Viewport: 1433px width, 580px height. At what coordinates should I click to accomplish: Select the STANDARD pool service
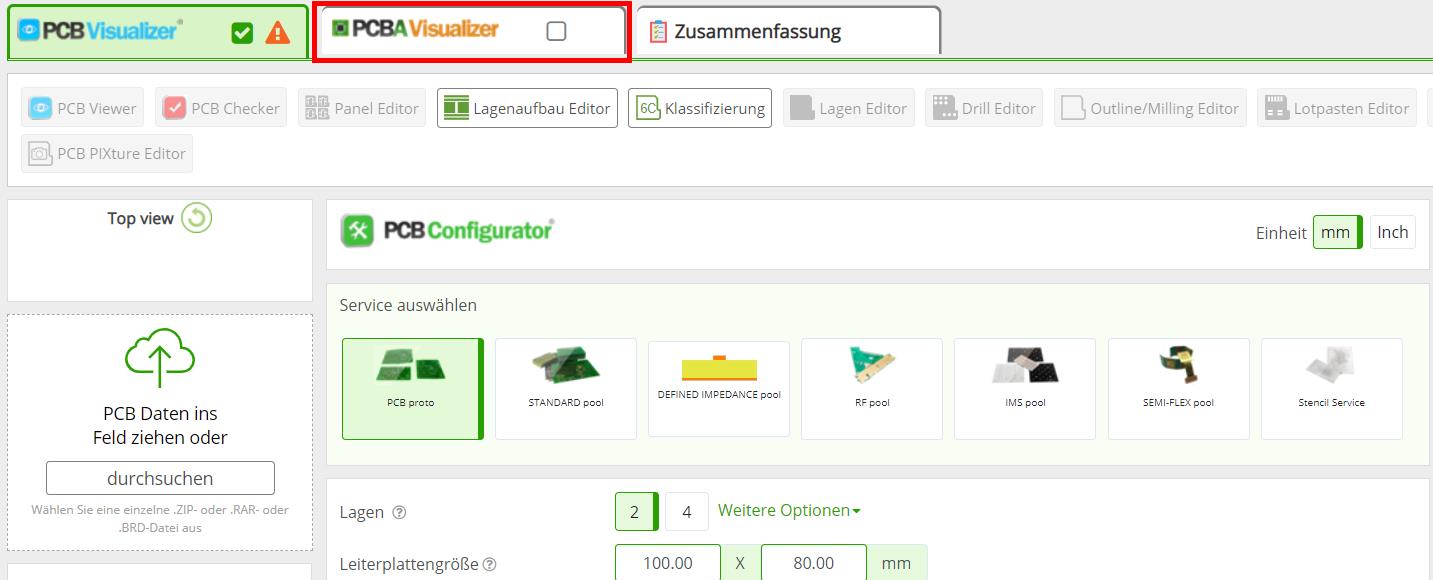coord(566,389)
